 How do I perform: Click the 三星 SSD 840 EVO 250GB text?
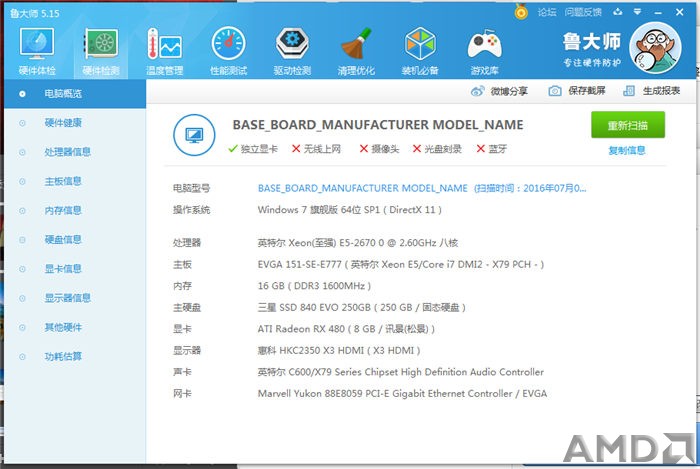[362, 307]
